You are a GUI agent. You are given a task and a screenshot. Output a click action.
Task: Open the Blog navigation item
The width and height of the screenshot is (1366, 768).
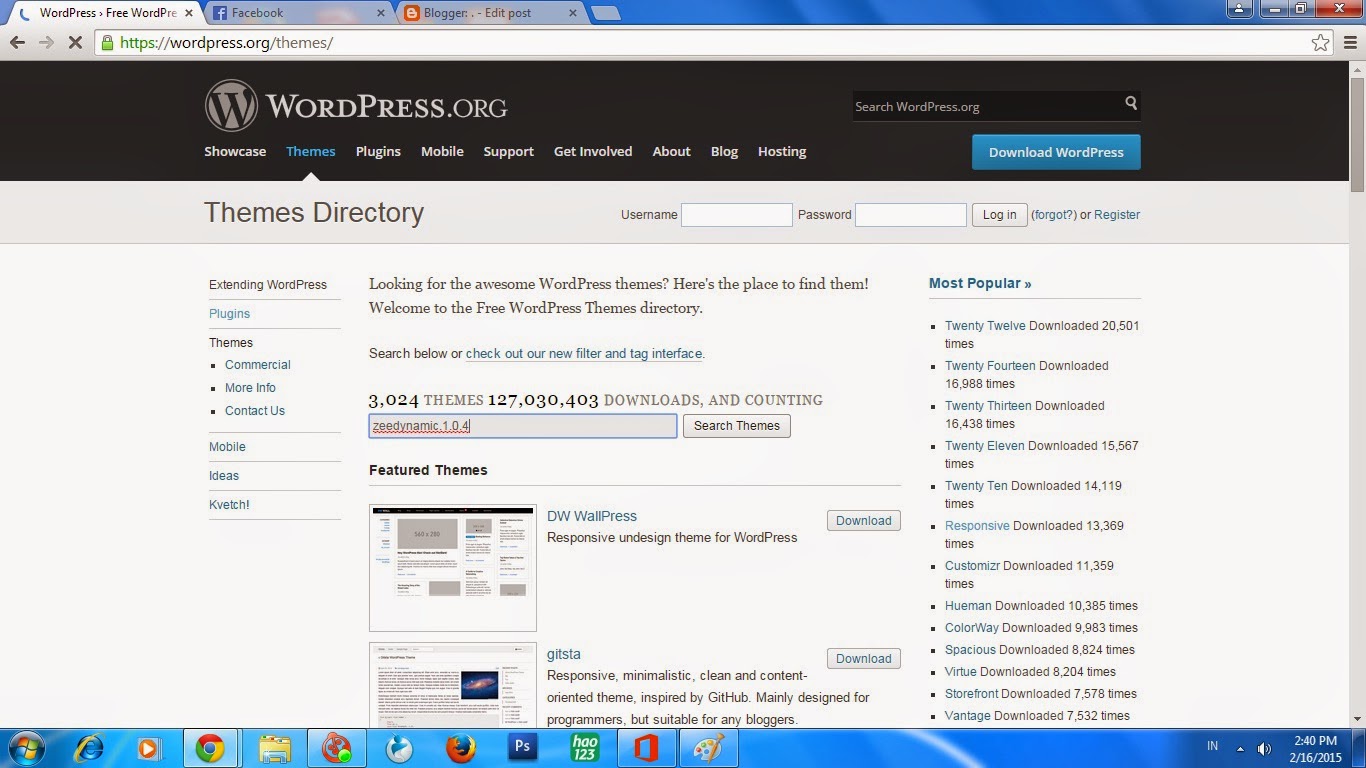(724, 152)
